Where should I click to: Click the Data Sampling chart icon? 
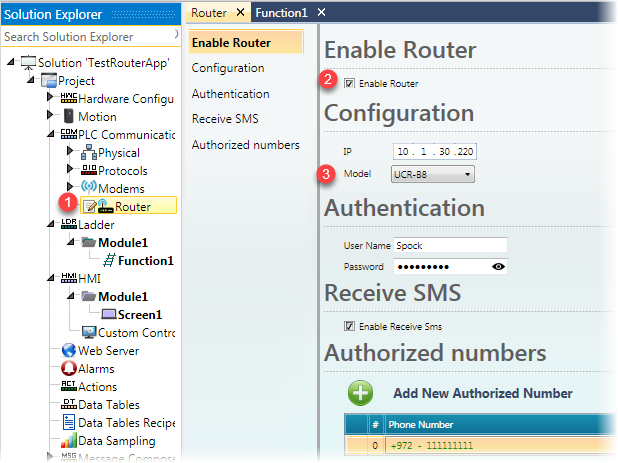tap(68, 441)
